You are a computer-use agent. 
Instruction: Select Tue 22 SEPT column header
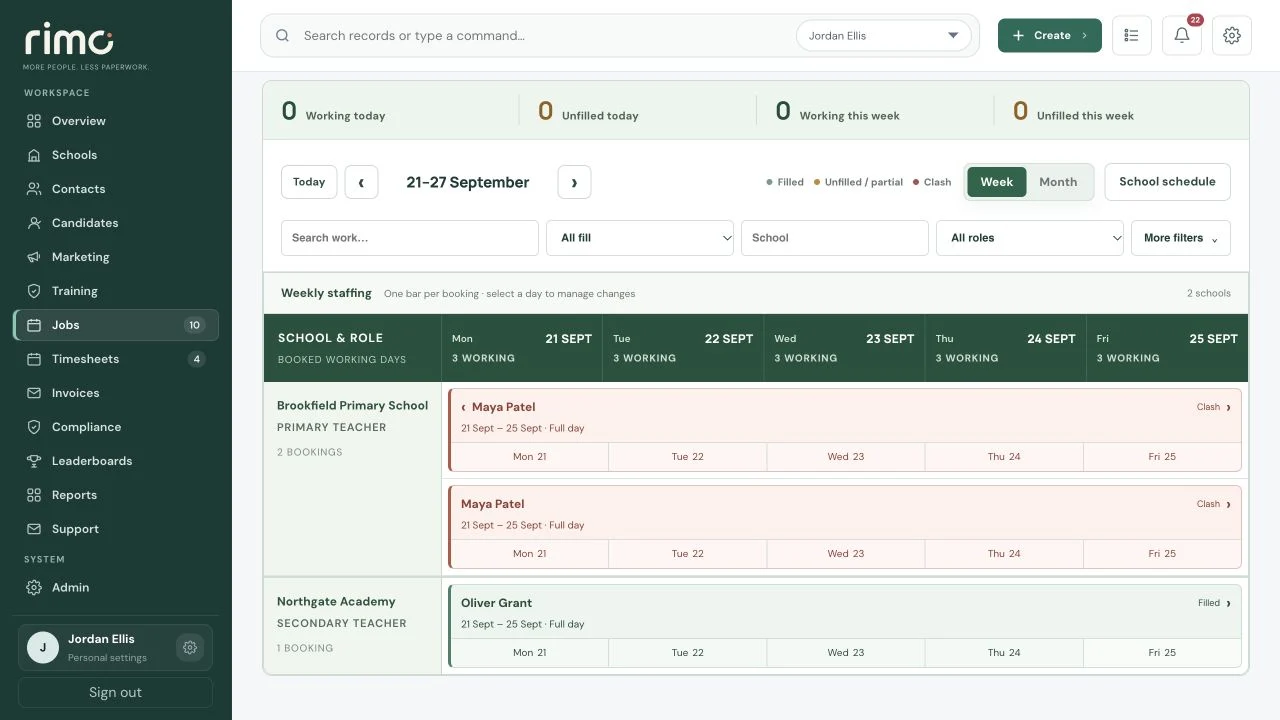point(683,348)
